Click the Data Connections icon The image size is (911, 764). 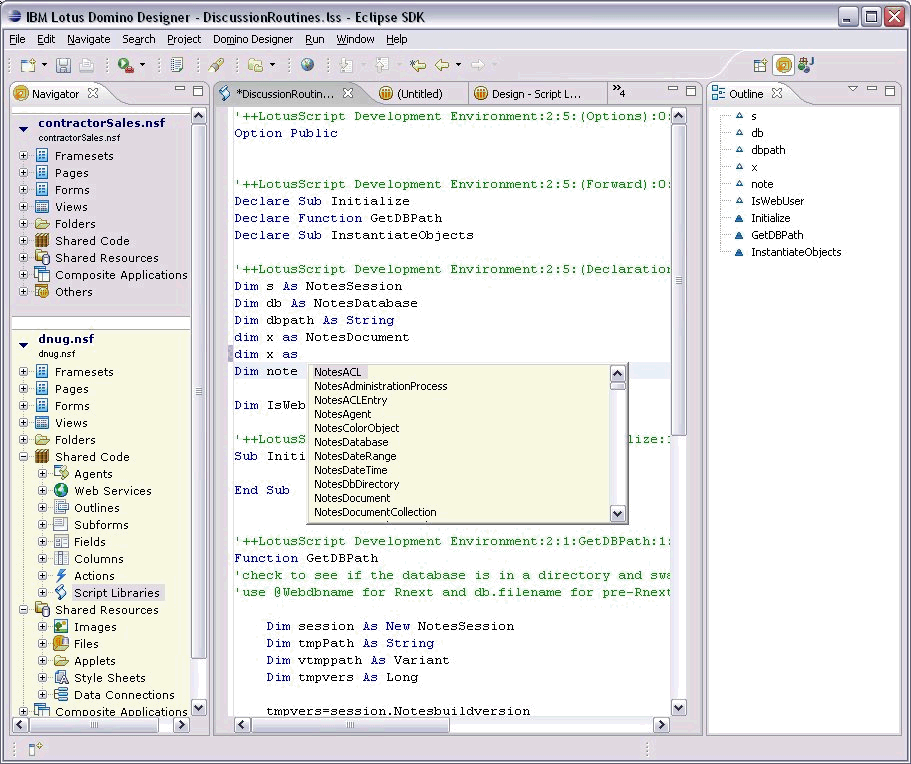click(61, 694)
